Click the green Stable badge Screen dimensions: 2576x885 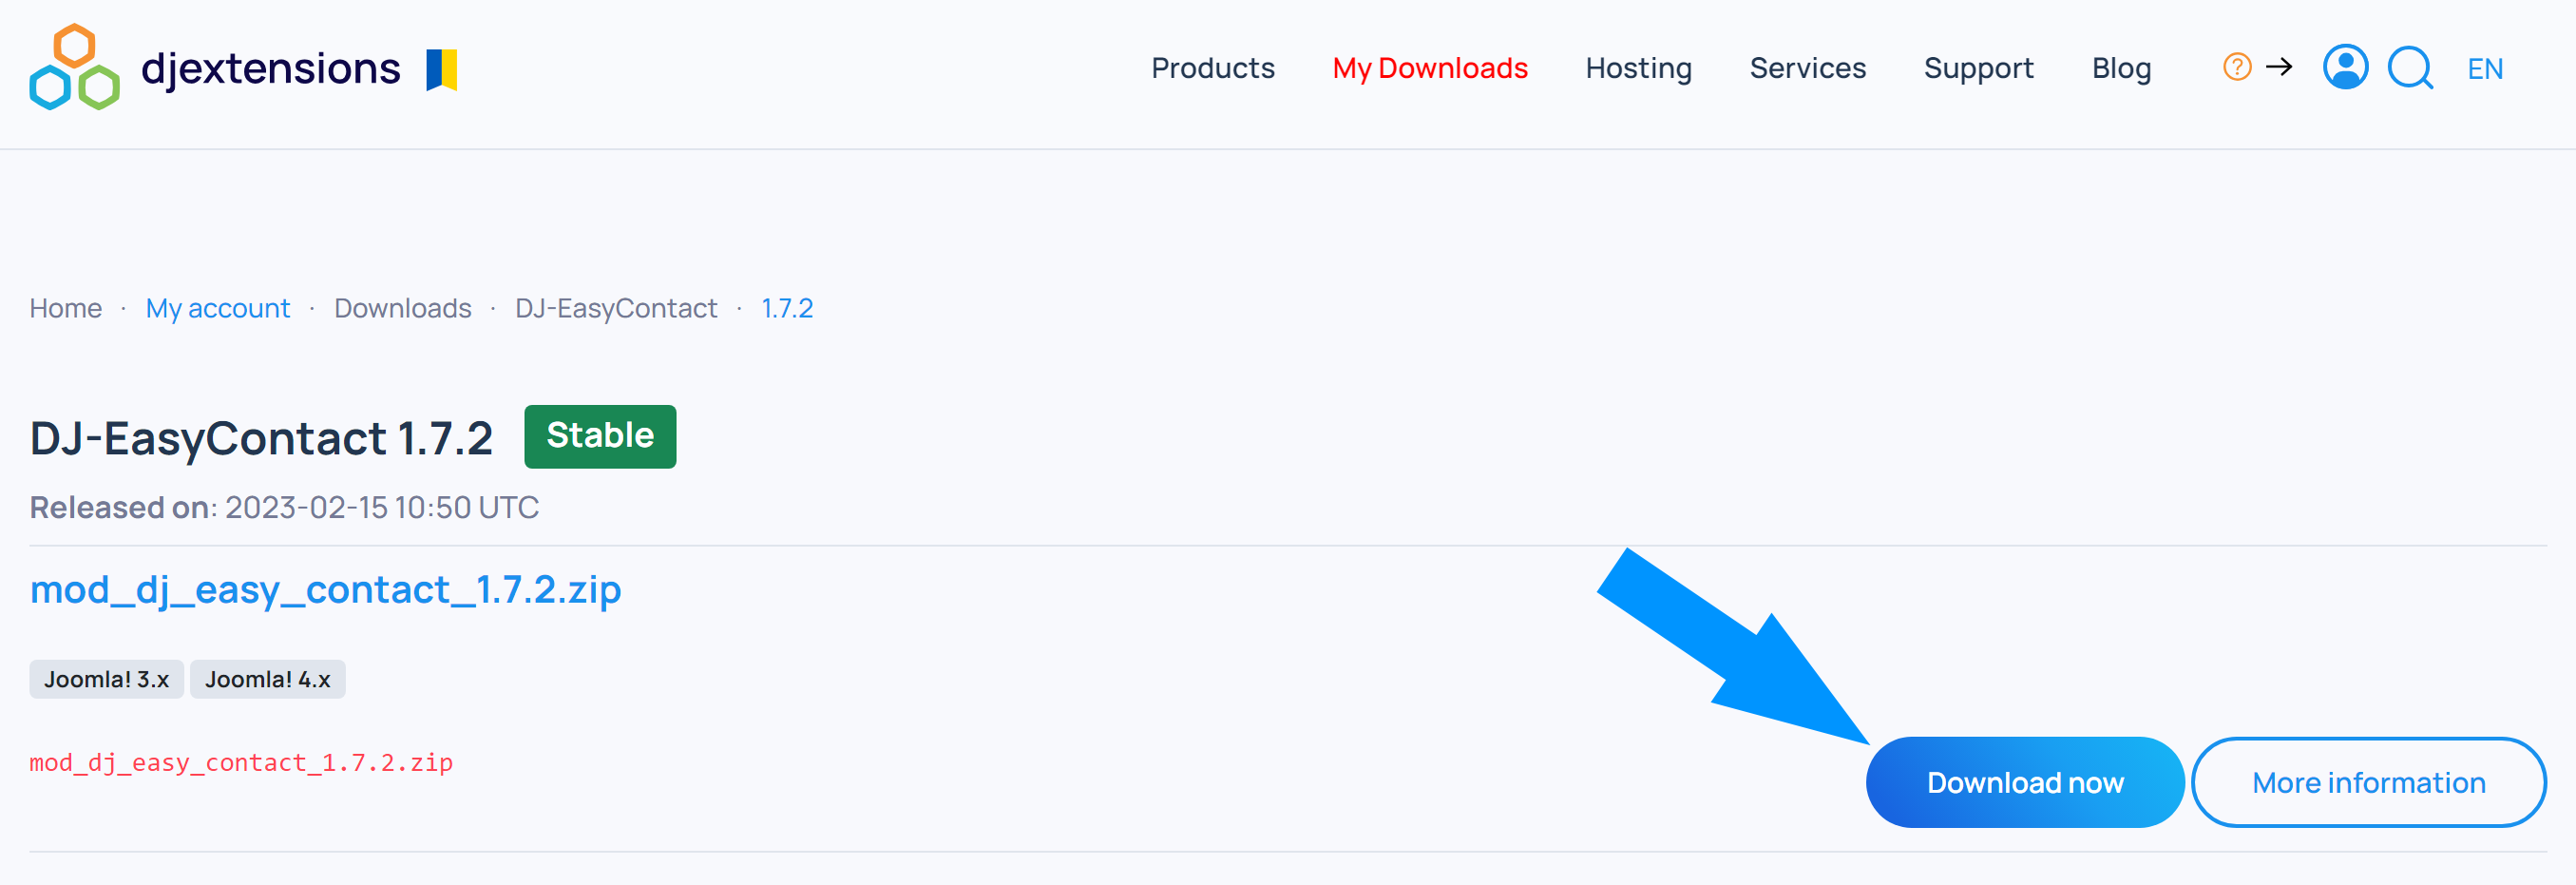tap(600, 436)
